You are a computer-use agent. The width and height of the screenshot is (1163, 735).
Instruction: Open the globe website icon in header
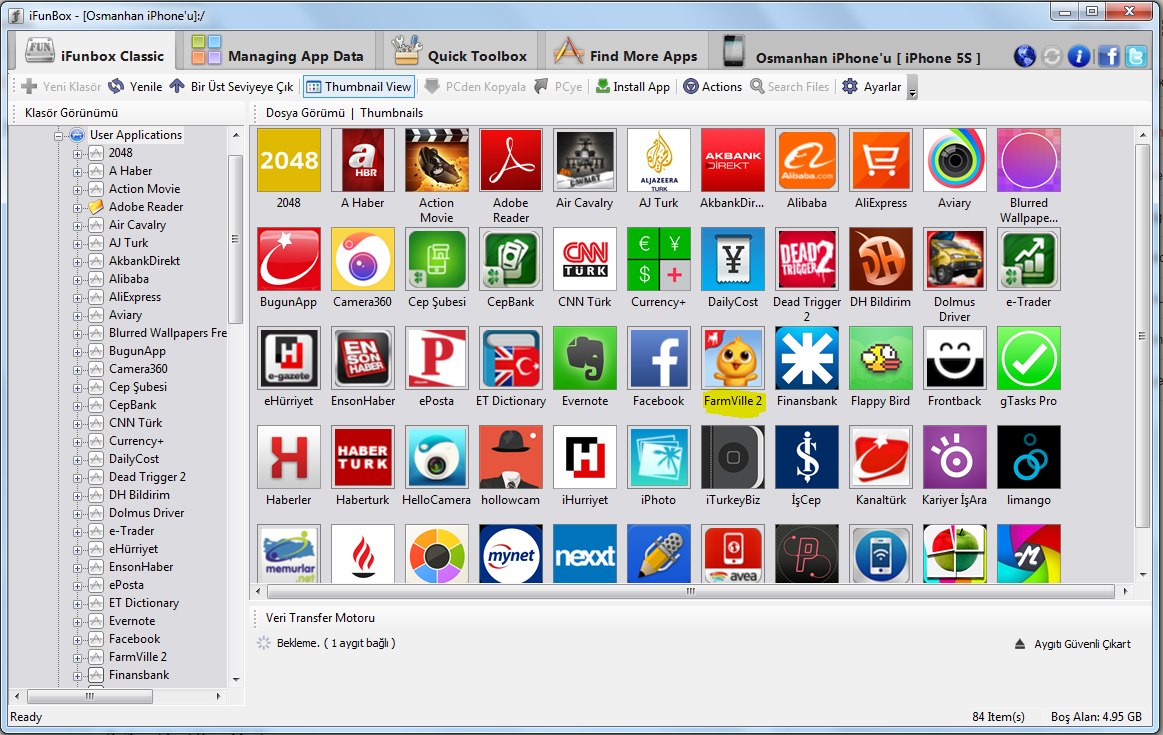click(1024, 56)
